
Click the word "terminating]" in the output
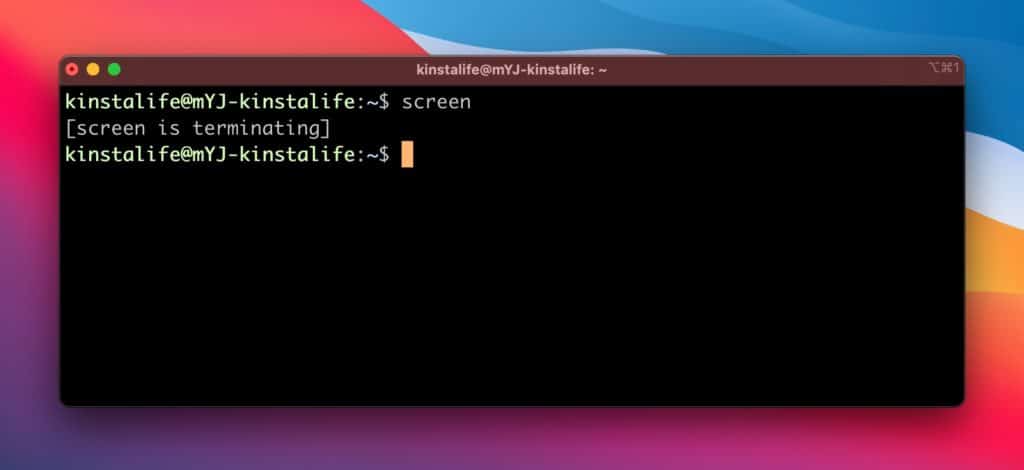[262, 129]
